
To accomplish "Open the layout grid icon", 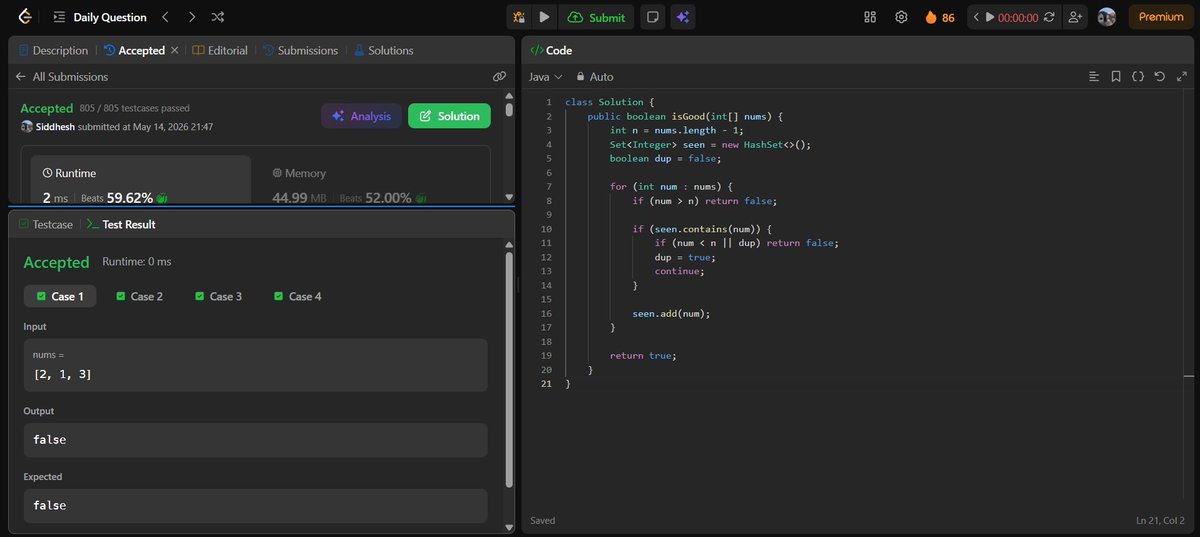I will (870, 17).
